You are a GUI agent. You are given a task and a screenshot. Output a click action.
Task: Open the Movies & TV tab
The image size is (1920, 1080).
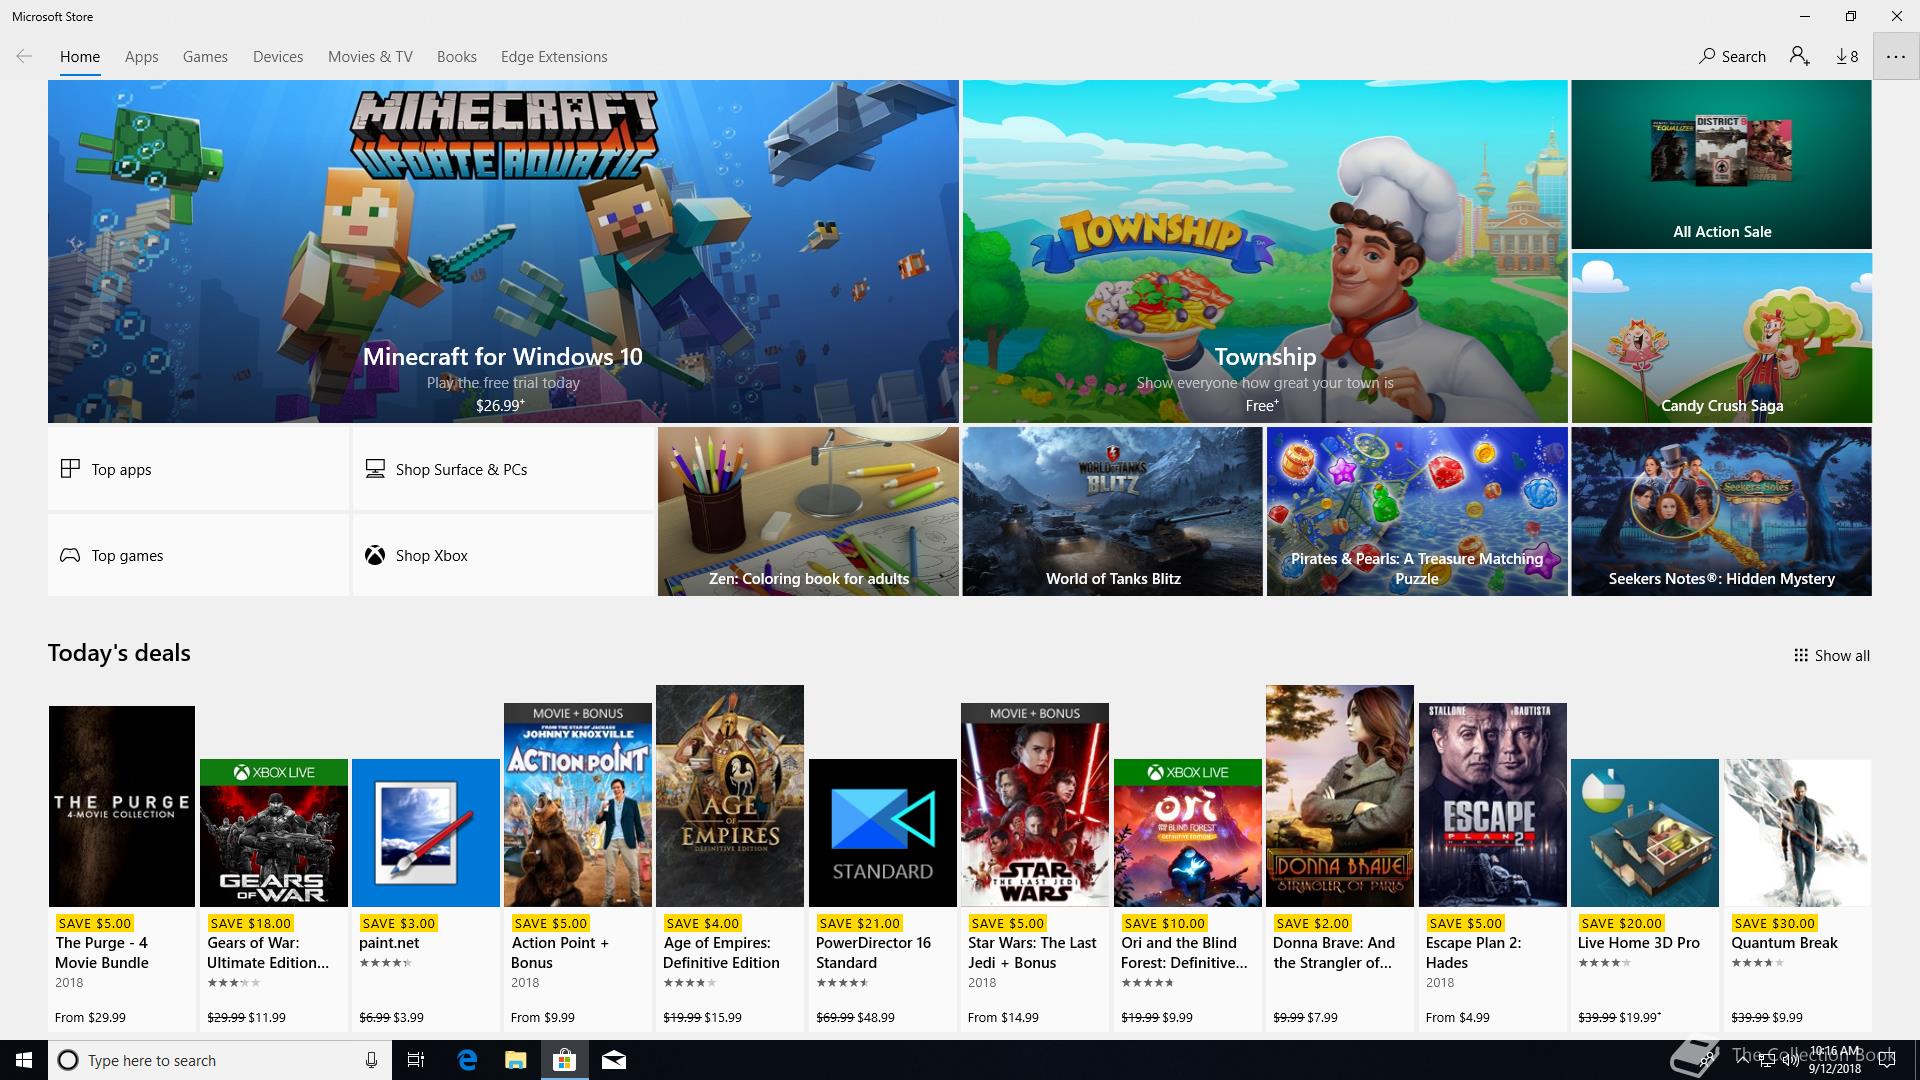(370, 57)
